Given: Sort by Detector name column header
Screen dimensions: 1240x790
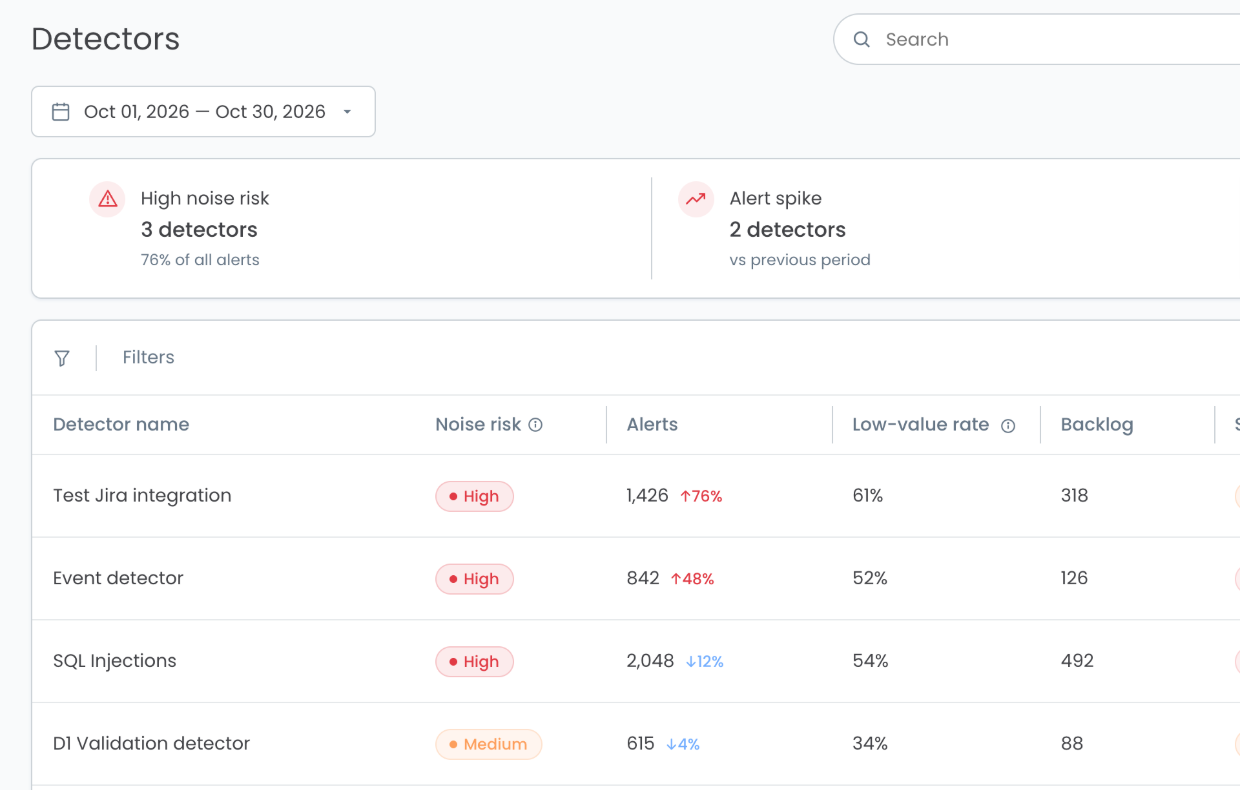Looking at the screenshot, I should (x=121, y=424).
